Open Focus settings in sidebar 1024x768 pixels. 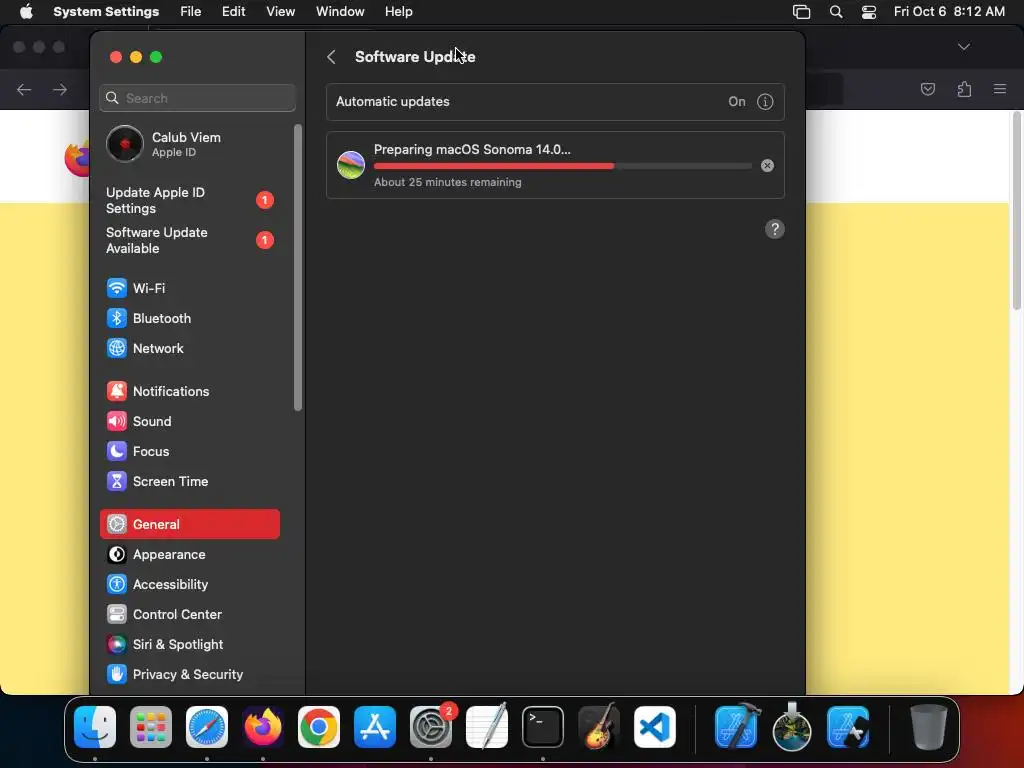click(190, 451)
